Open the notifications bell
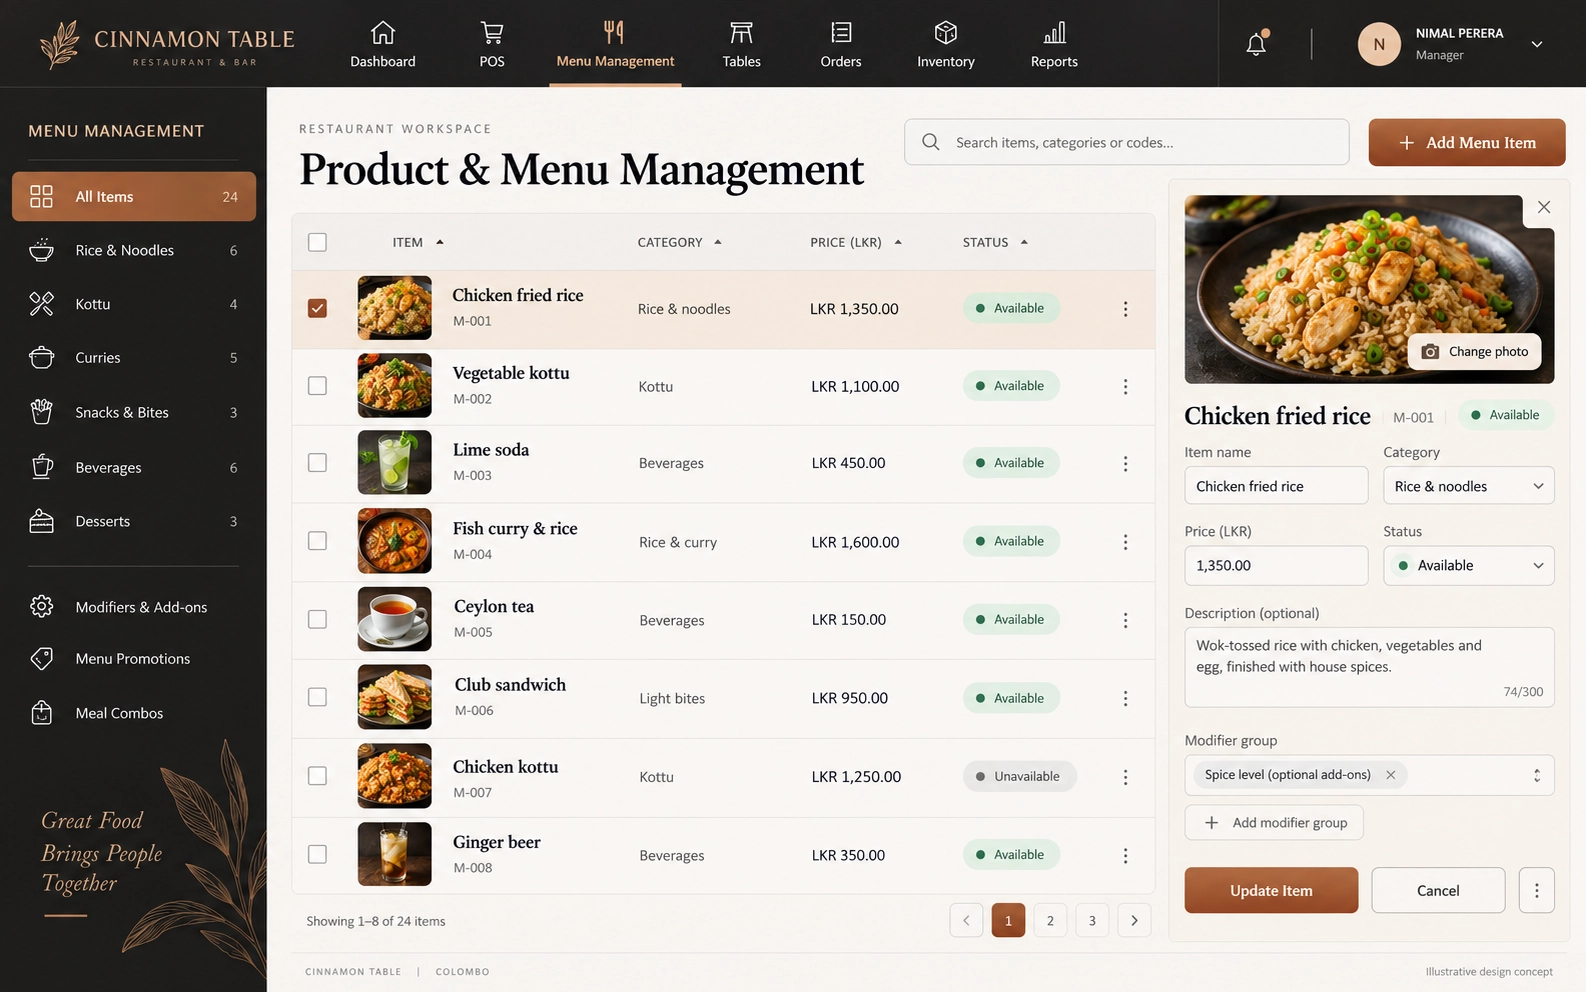This screenshot has width=1586, height=992. [1256, 43]
